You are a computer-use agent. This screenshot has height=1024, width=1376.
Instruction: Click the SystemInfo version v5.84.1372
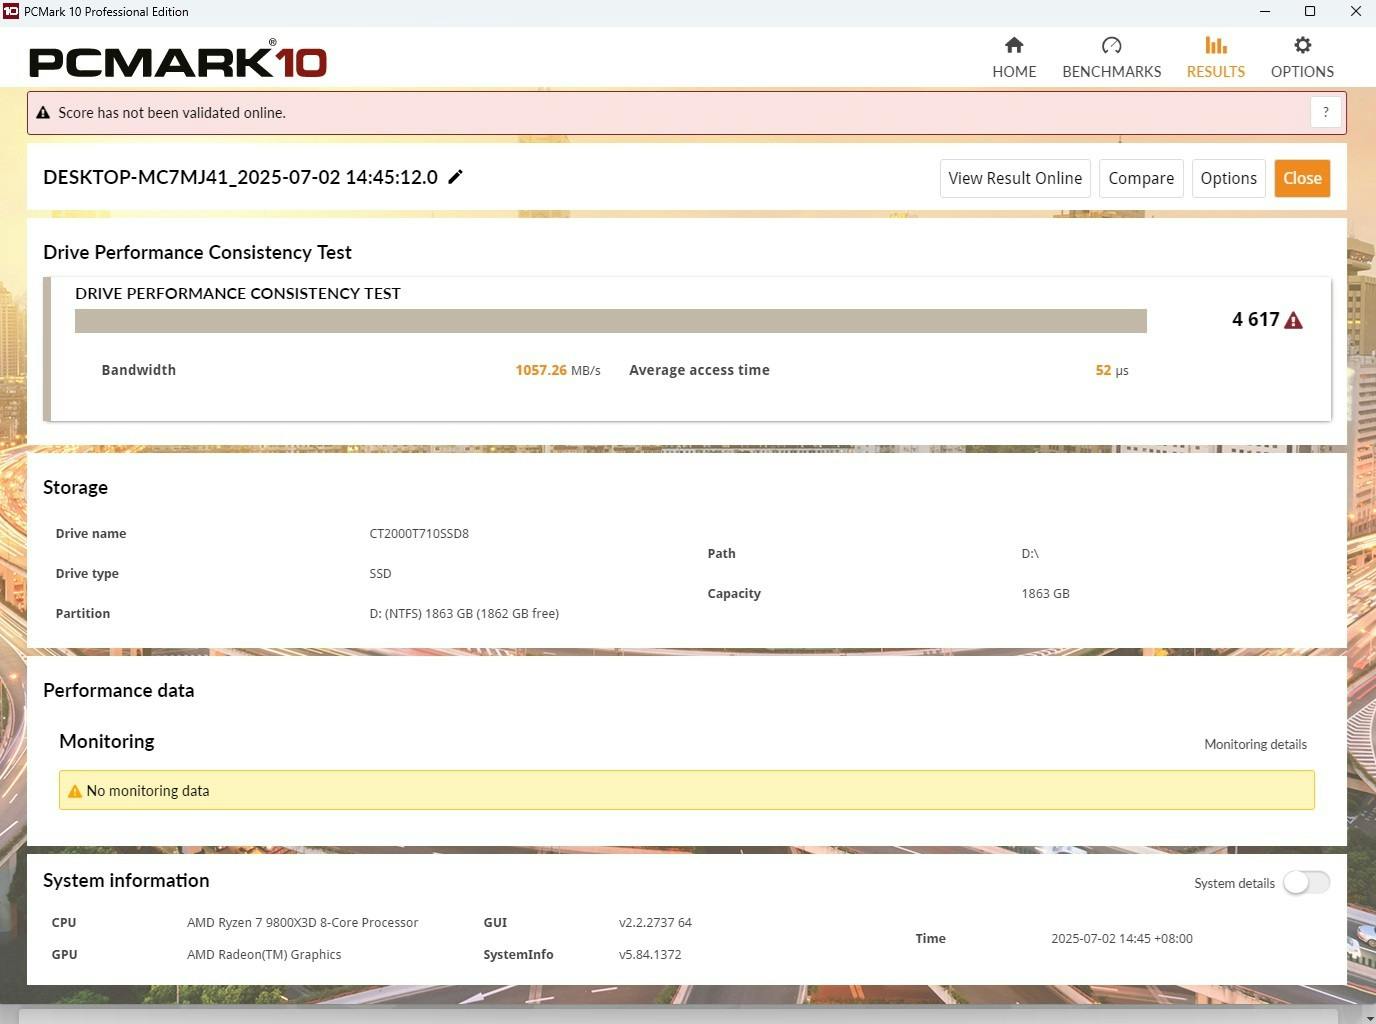650,954
